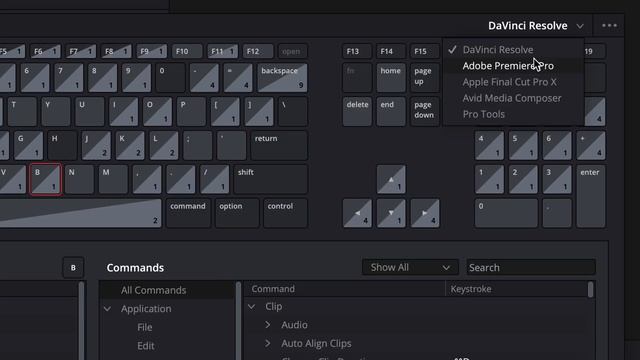Click the number 0 key in top row
The image size is (640, 360).
click(171, 78)
